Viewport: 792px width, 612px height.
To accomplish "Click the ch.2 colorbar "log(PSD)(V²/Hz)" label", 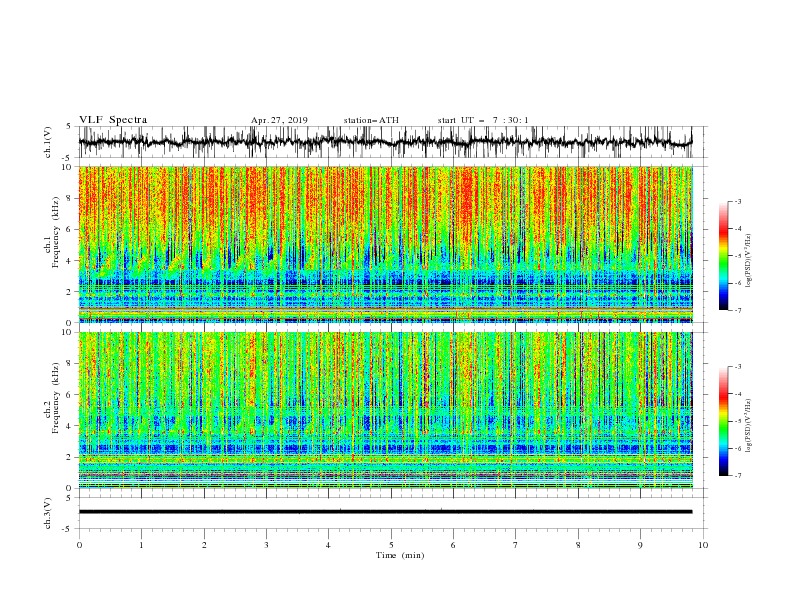I will pos(749,426).
